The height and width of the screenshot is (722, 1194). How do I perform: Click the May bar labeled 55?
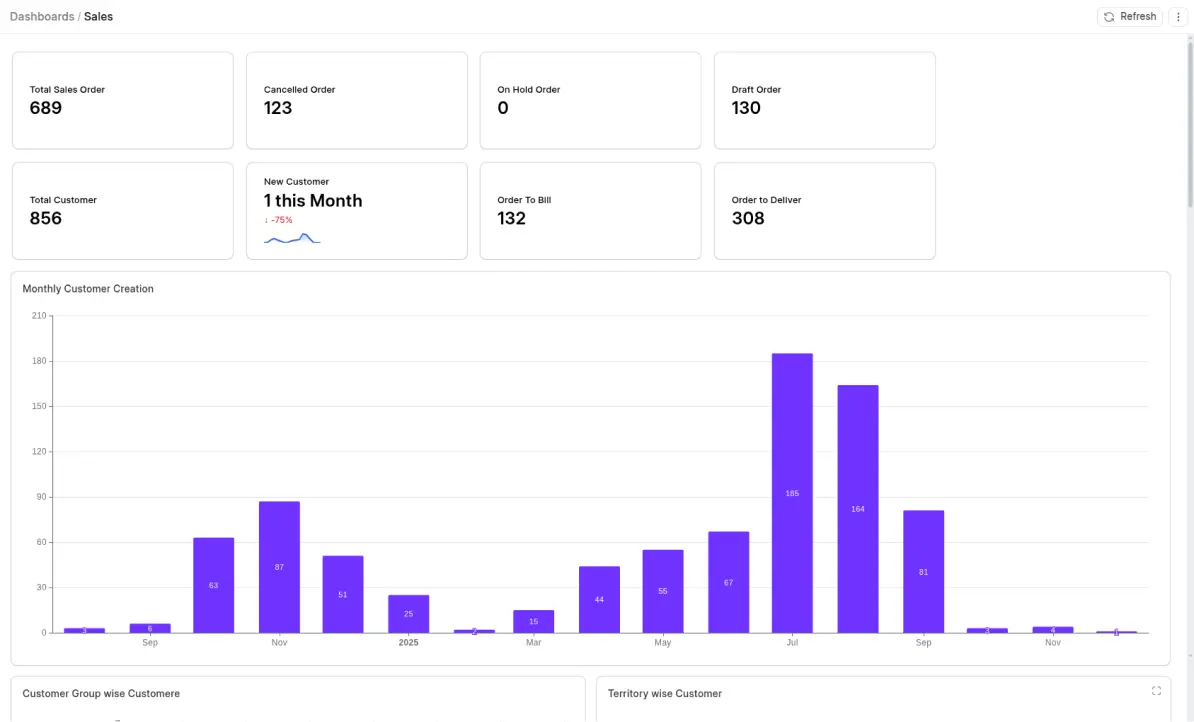[x=663, y=590]
